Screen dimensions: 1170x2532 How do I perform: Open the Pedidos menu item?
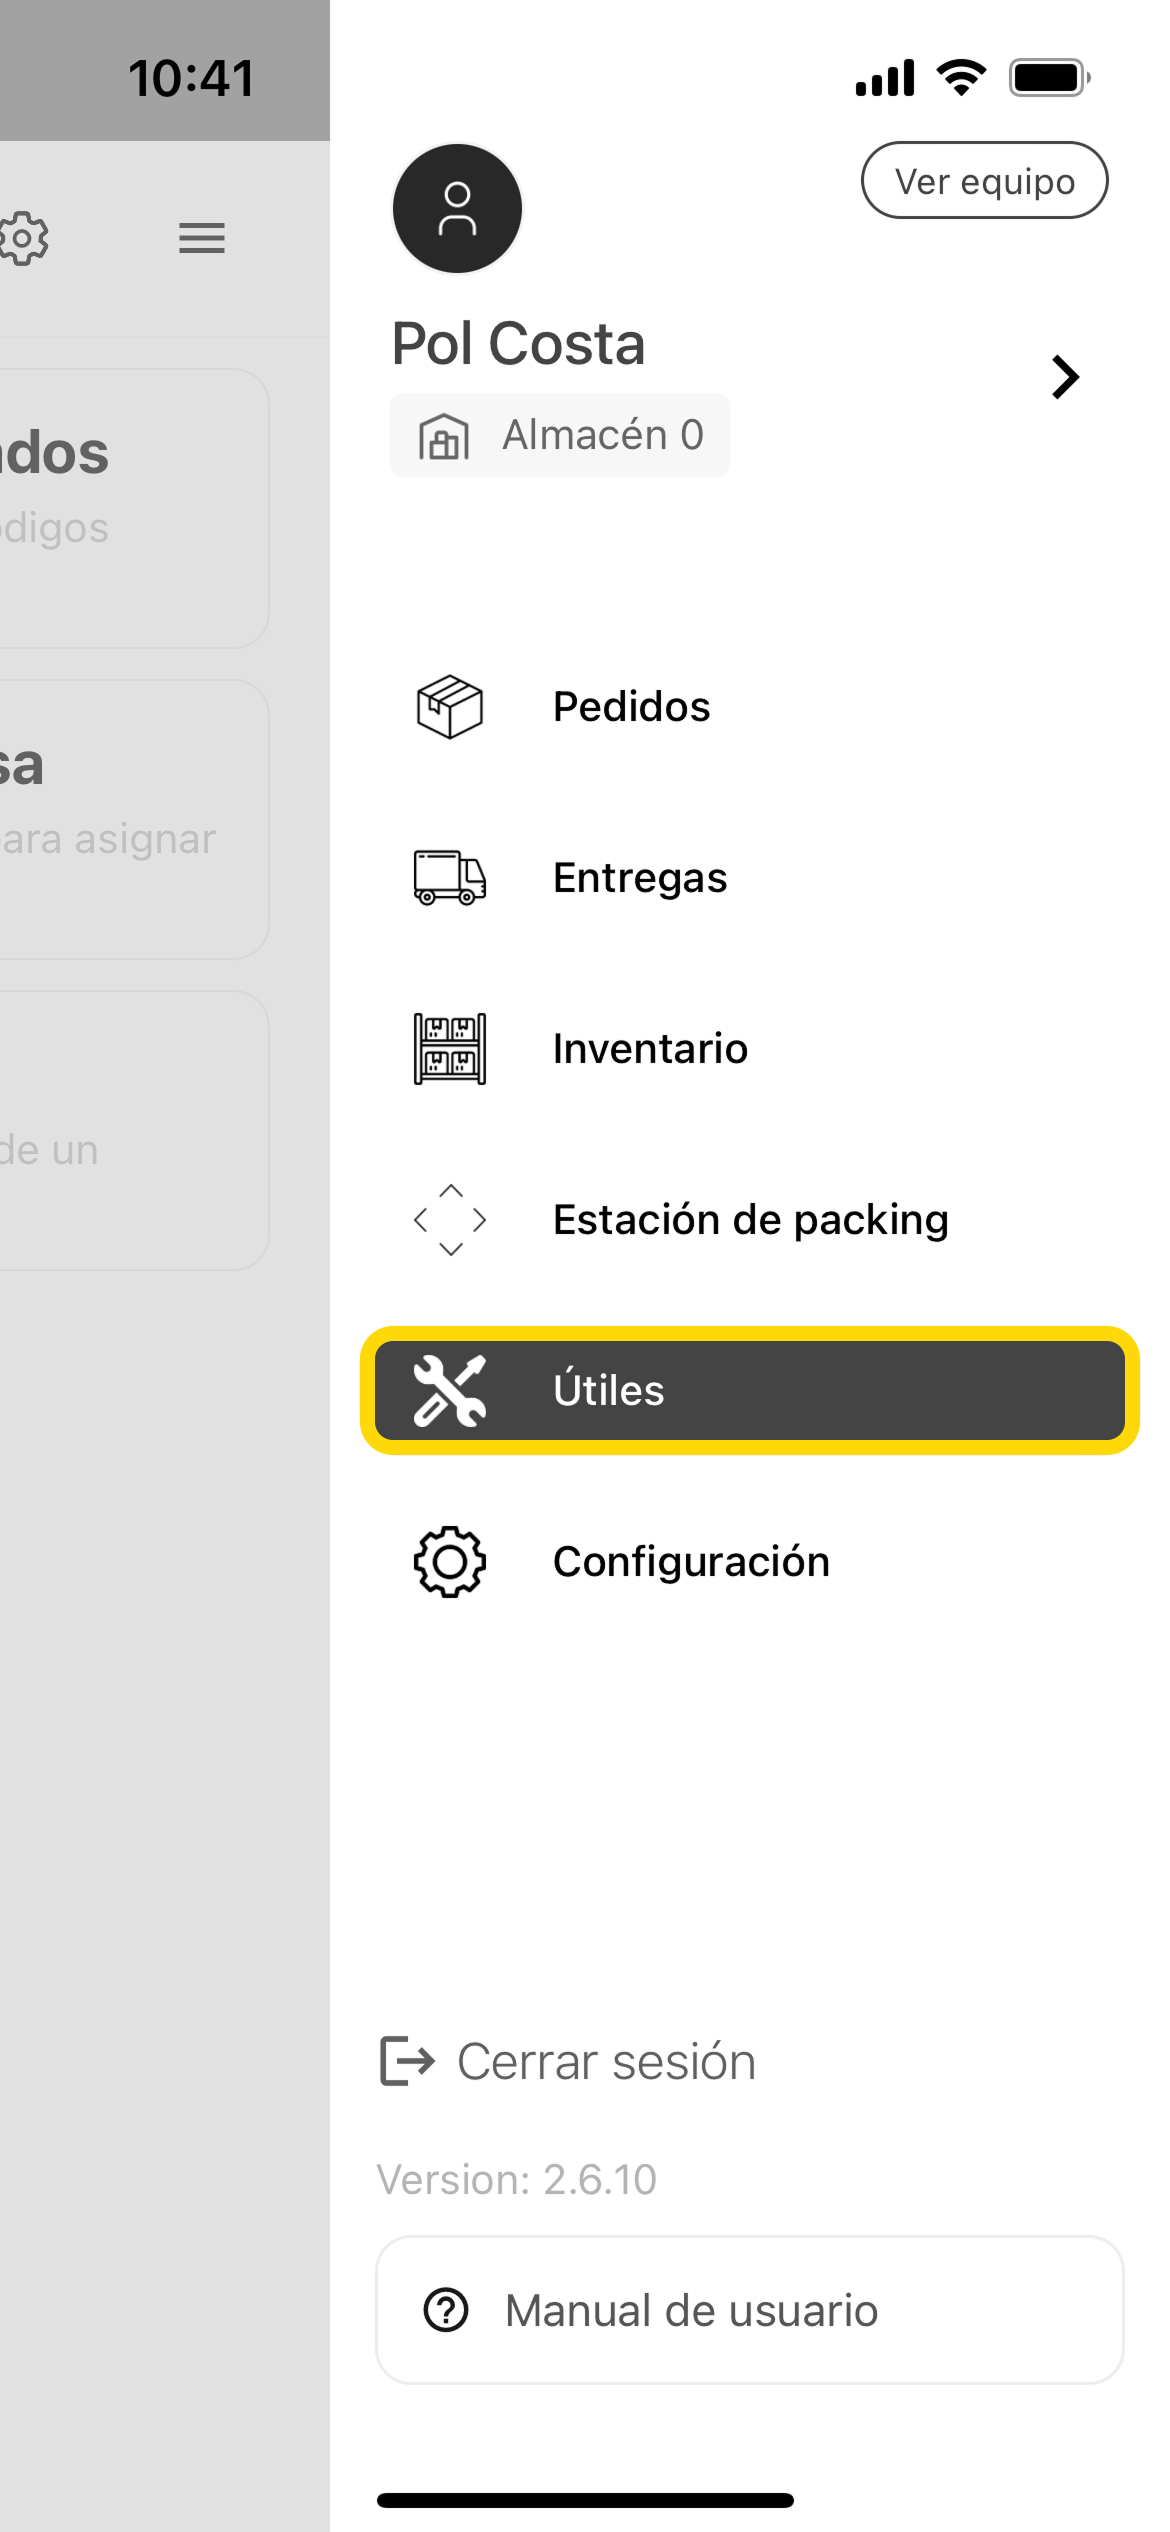[x=632, y=707]
